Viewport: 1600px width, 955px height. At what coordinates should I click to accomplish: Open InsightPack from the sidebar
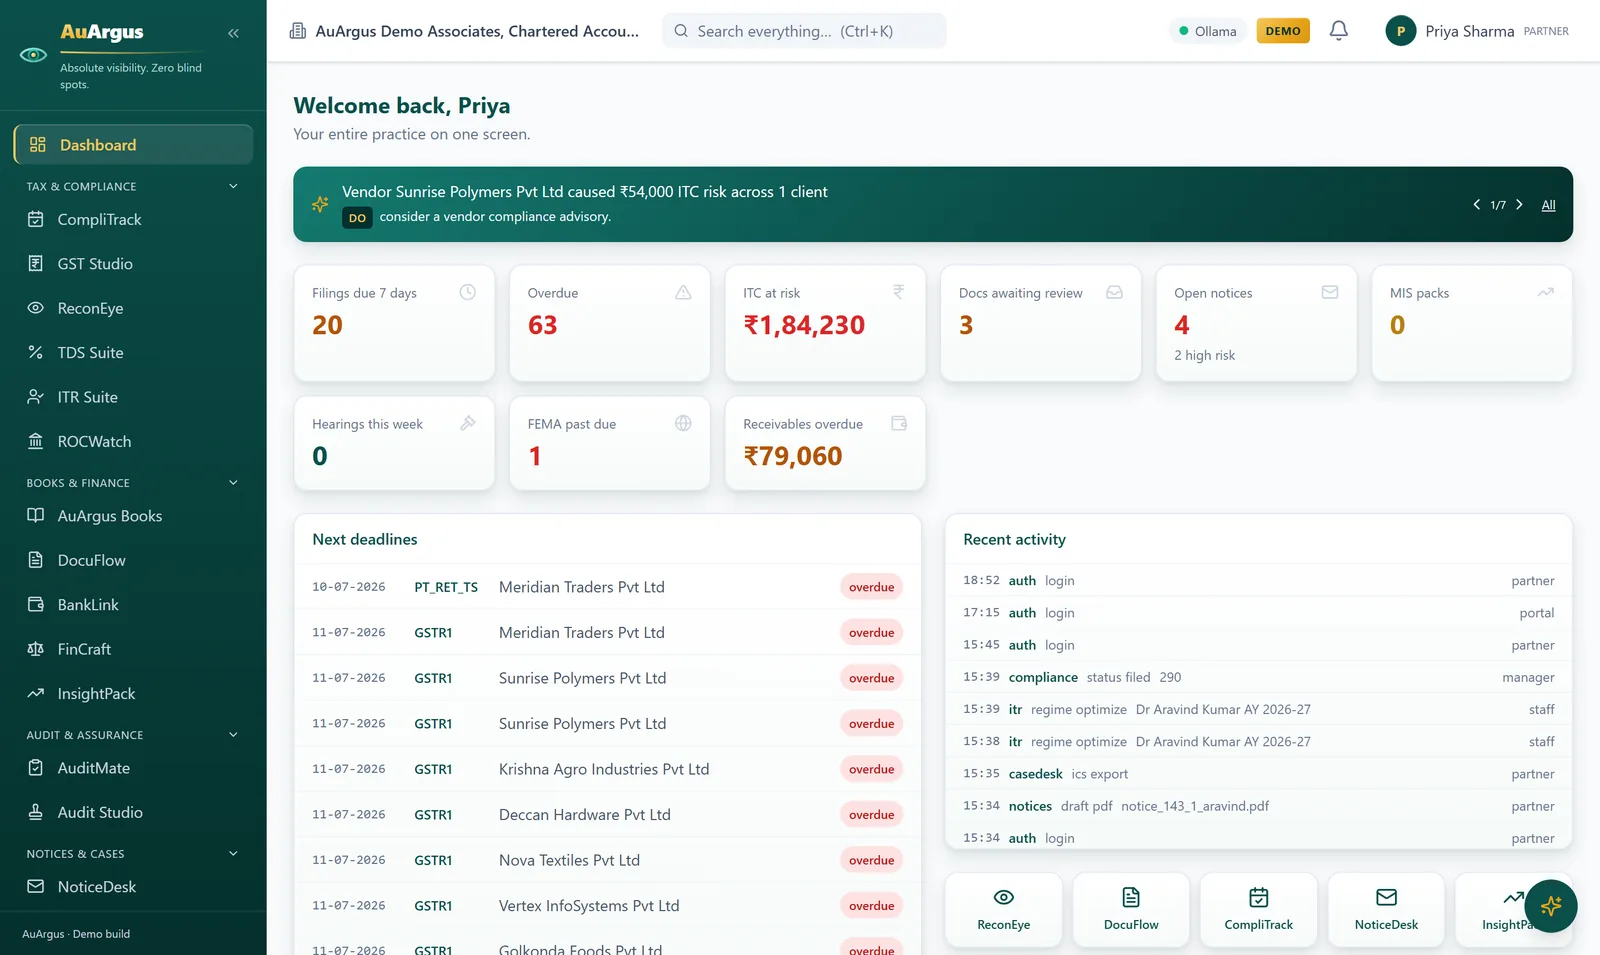[x=133, y=694]
